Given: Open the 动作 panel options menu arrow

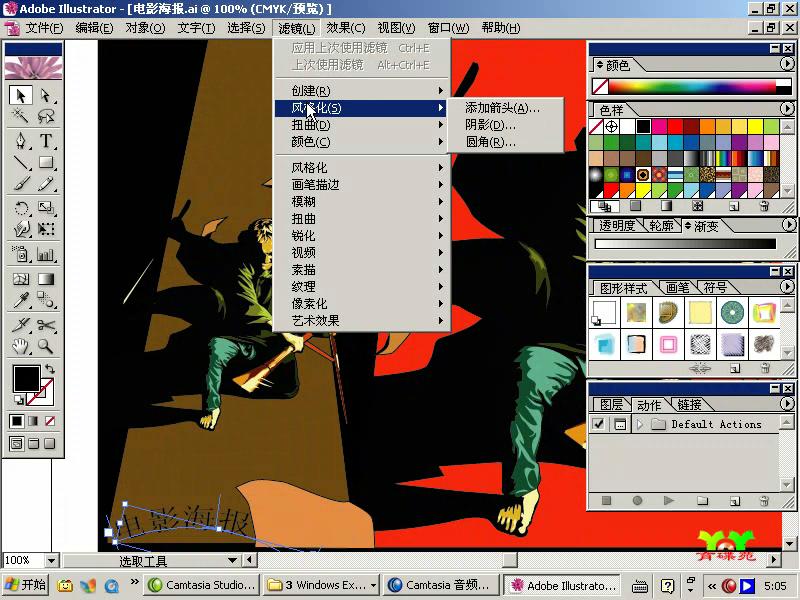Looking at the screenshot, I should (x=787, y=404).
